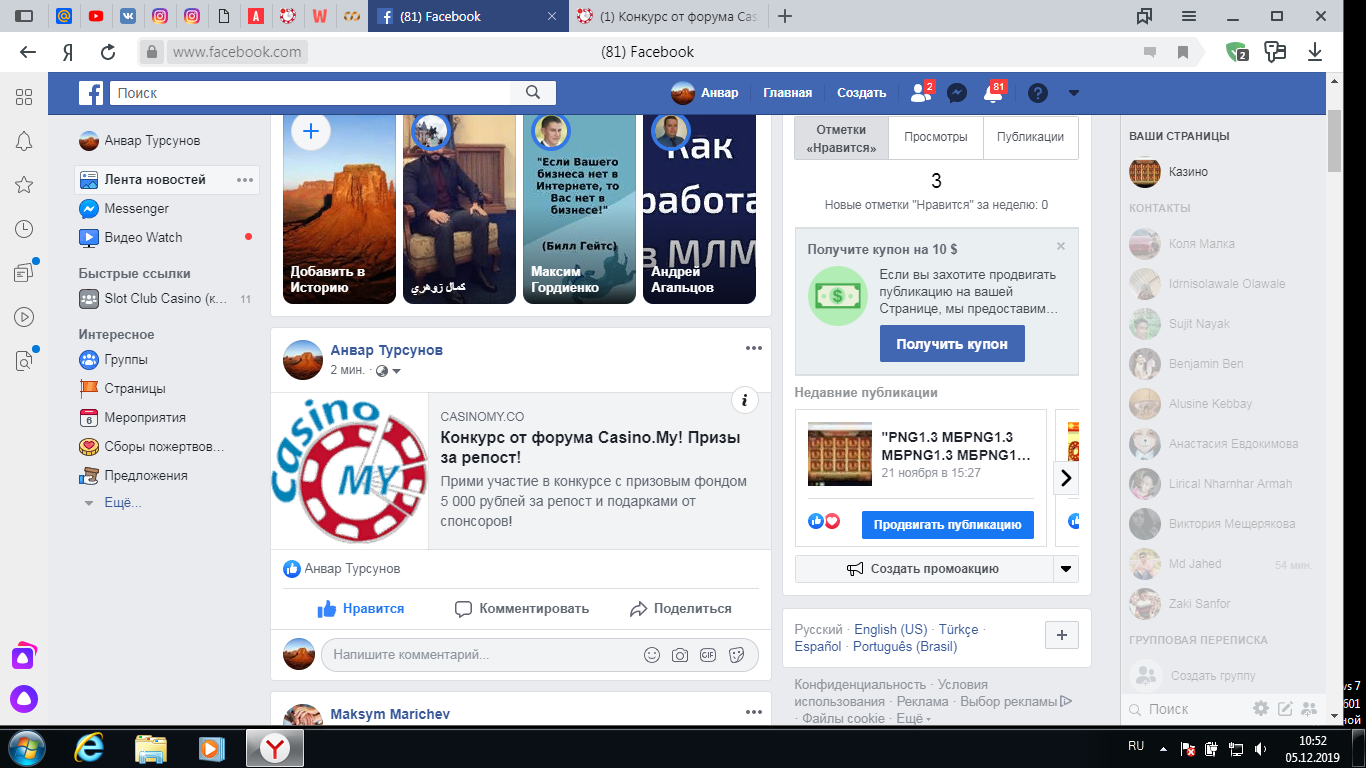Screen dimensions: 1366x768
Task: Open Messenger icon in Facebook top bar
Action: click(956, 93)
